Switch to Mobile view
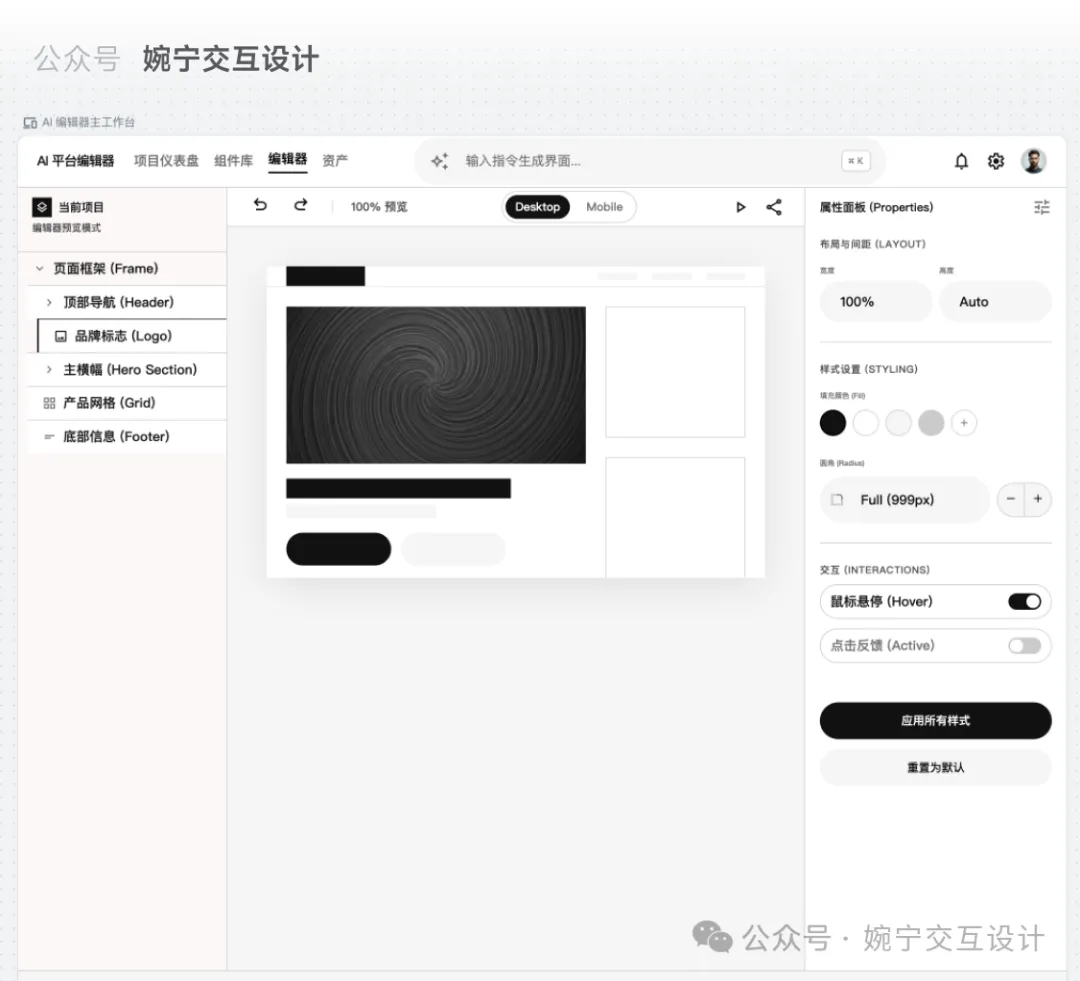The image size is (1080, 981). tap(604, 207)
